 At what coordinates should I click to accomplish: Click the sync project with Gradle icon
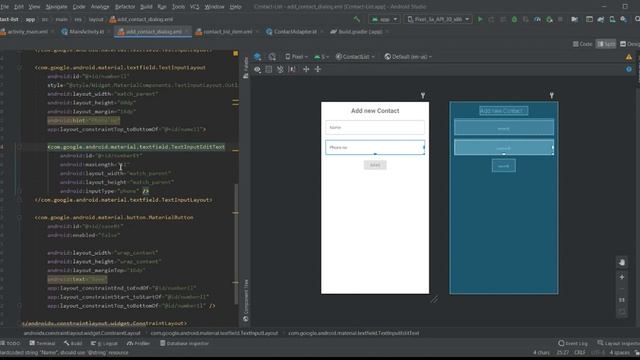click(601, 19)
